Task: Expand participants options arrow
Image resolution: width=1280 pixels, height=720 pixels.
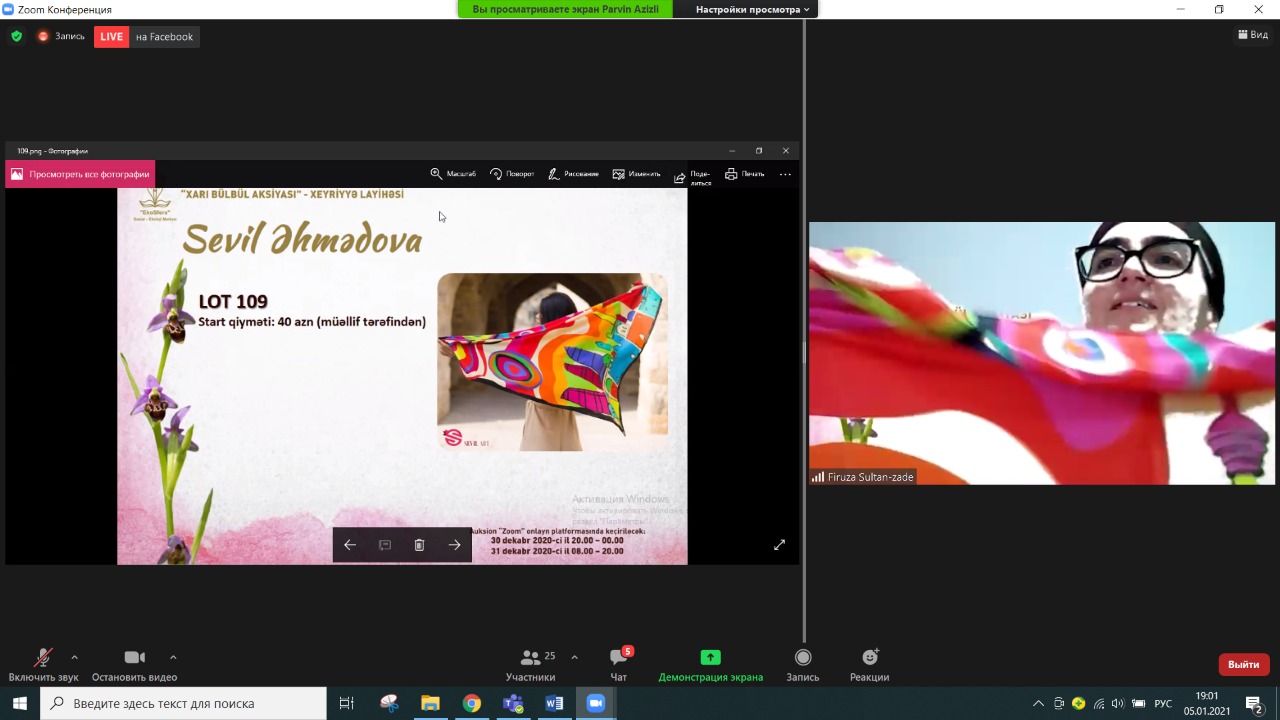Action: pyautogui.click(x=574, y=657)
